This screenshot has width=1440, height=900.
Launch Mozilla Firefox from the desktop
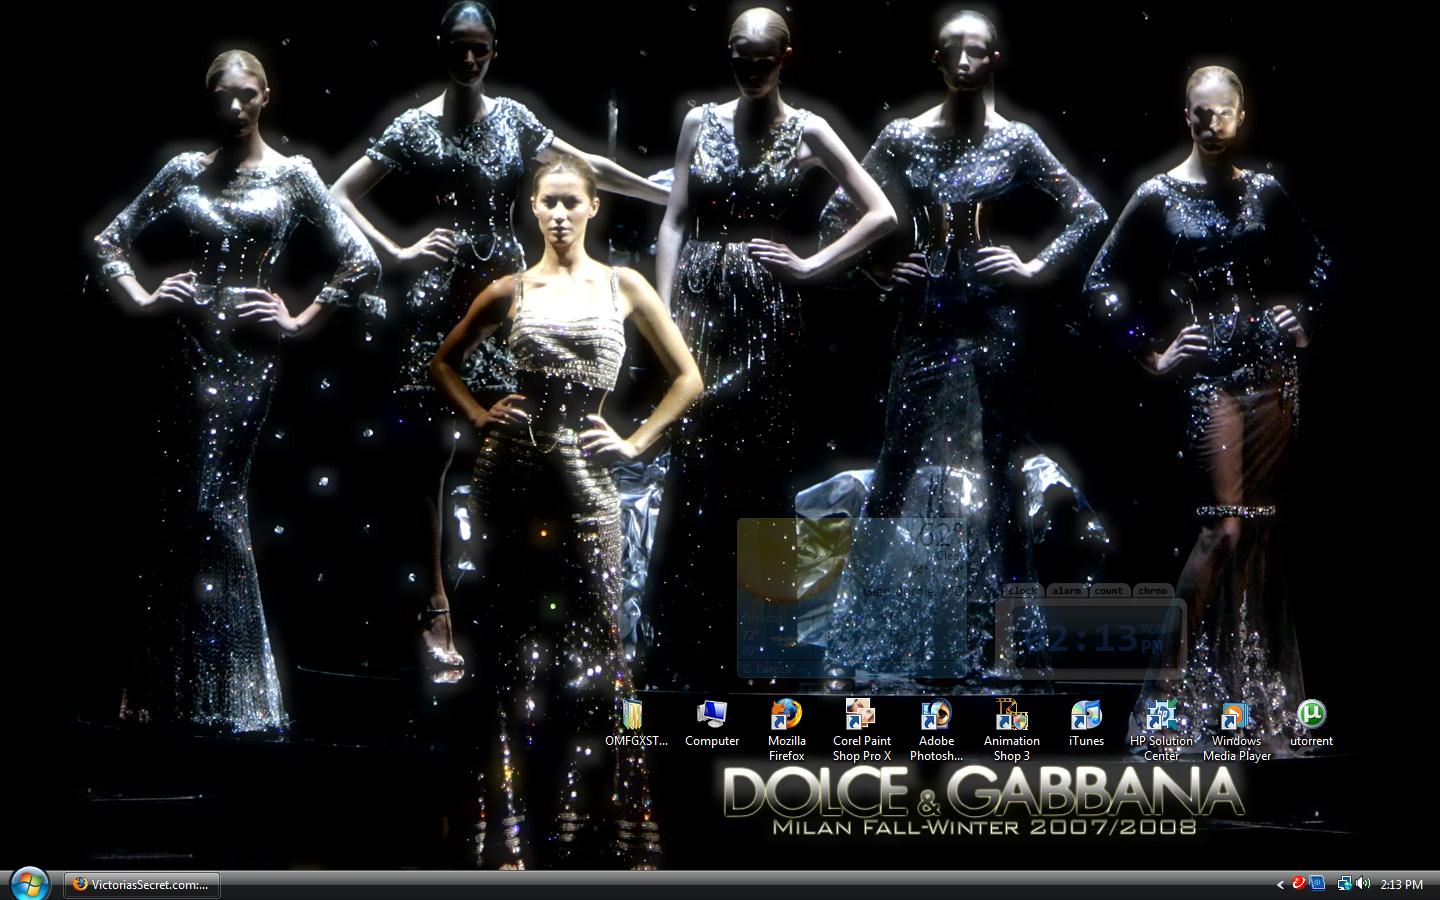[x=786, y=716]
